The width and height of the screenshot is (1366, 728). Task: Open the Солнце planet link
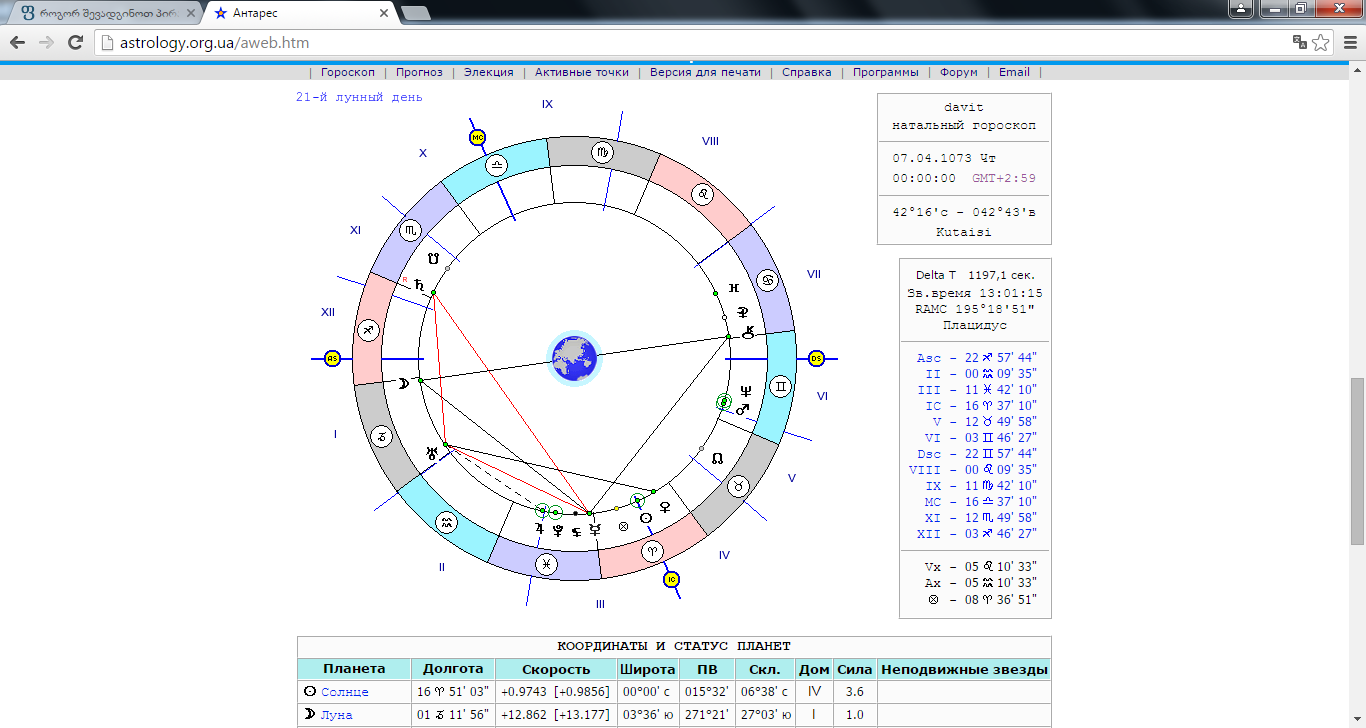click(x=345, y=692)
